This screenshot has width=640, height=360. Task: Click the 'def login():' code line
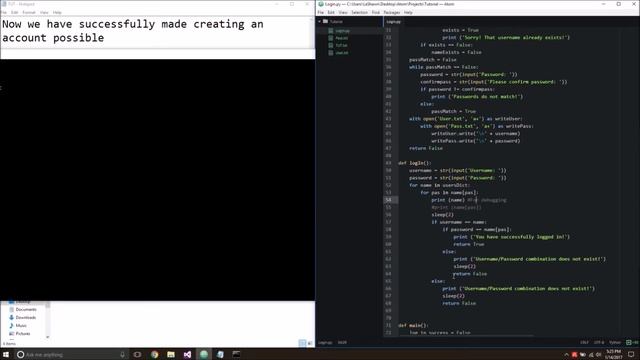tap(415, 163)
